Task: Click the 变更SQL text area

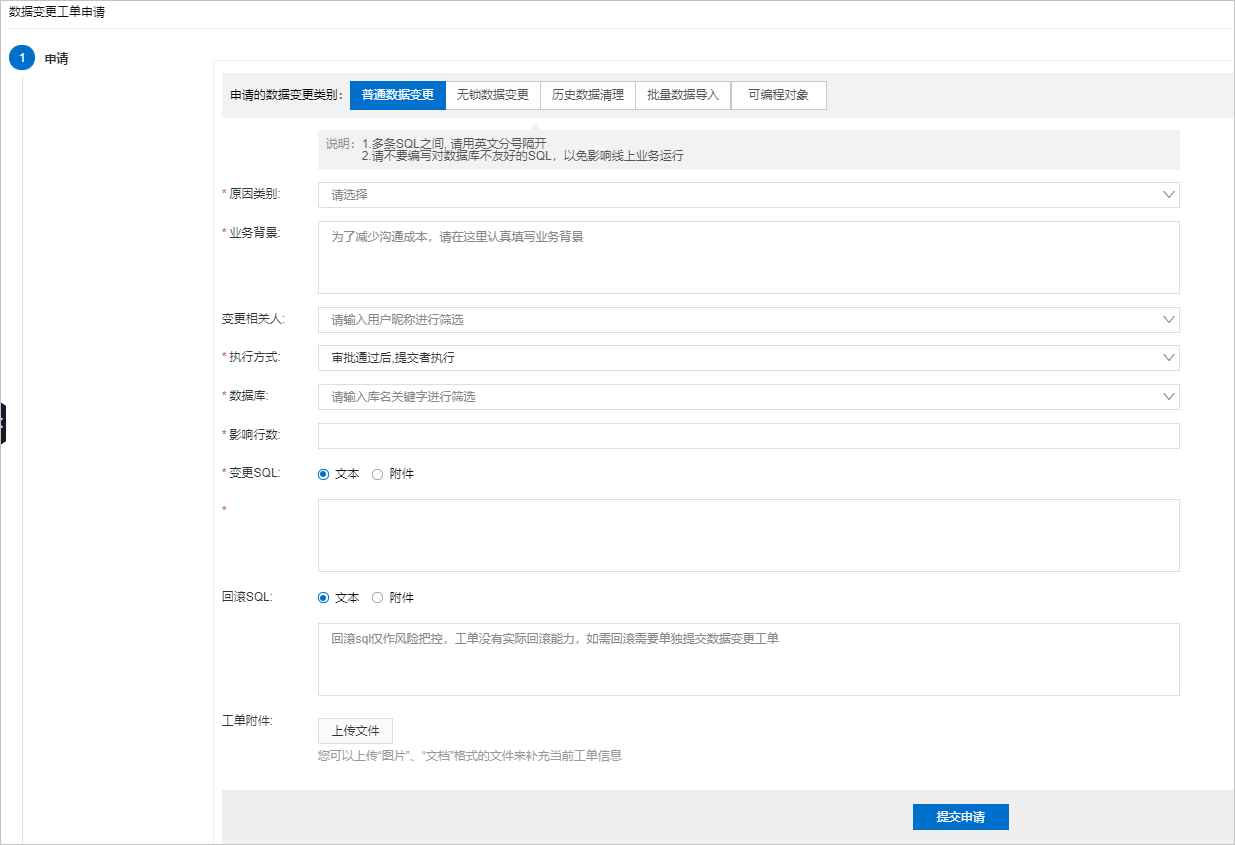Action: pyautogui.click(x=748, y=536)
